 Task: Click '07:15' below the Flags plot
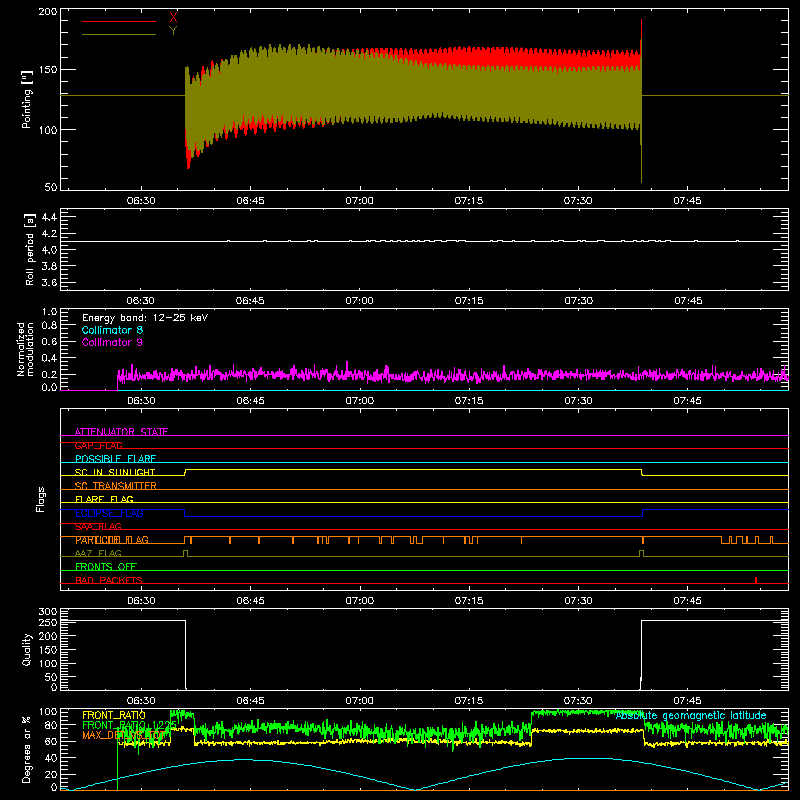coord(469,601)
